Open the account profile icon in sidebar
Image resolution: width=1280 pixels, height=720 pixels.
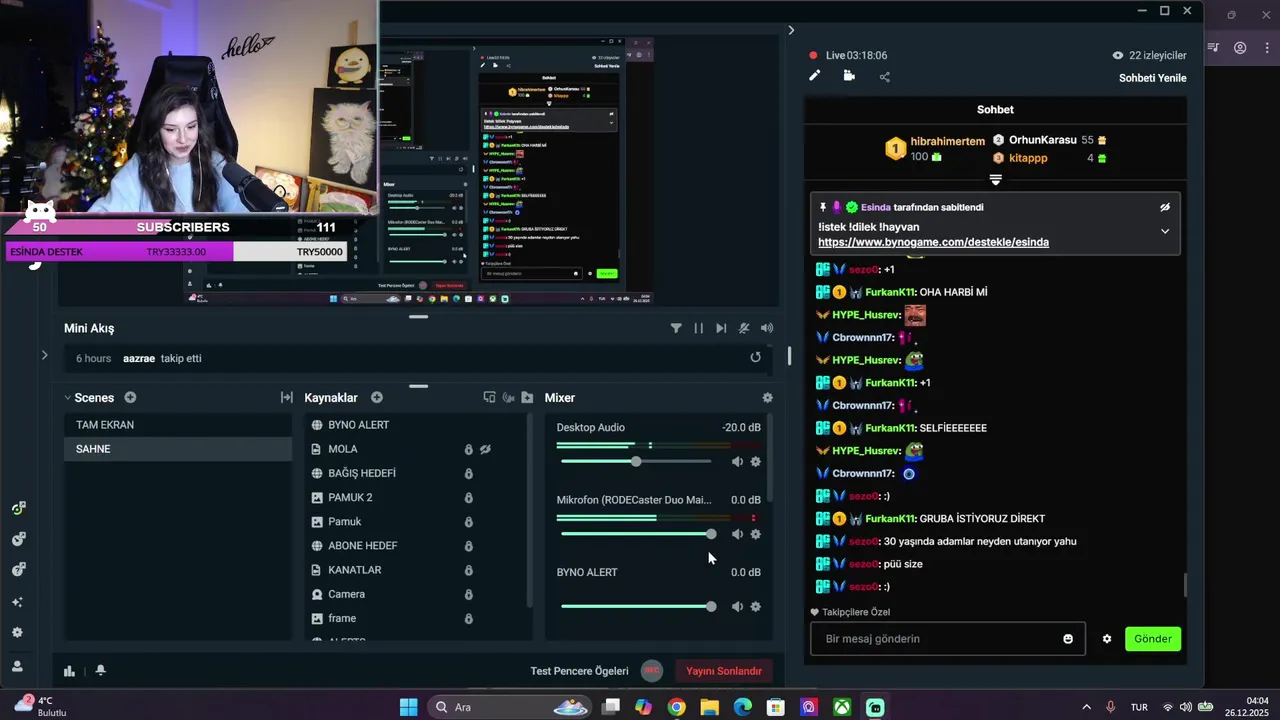pos(17,665)
